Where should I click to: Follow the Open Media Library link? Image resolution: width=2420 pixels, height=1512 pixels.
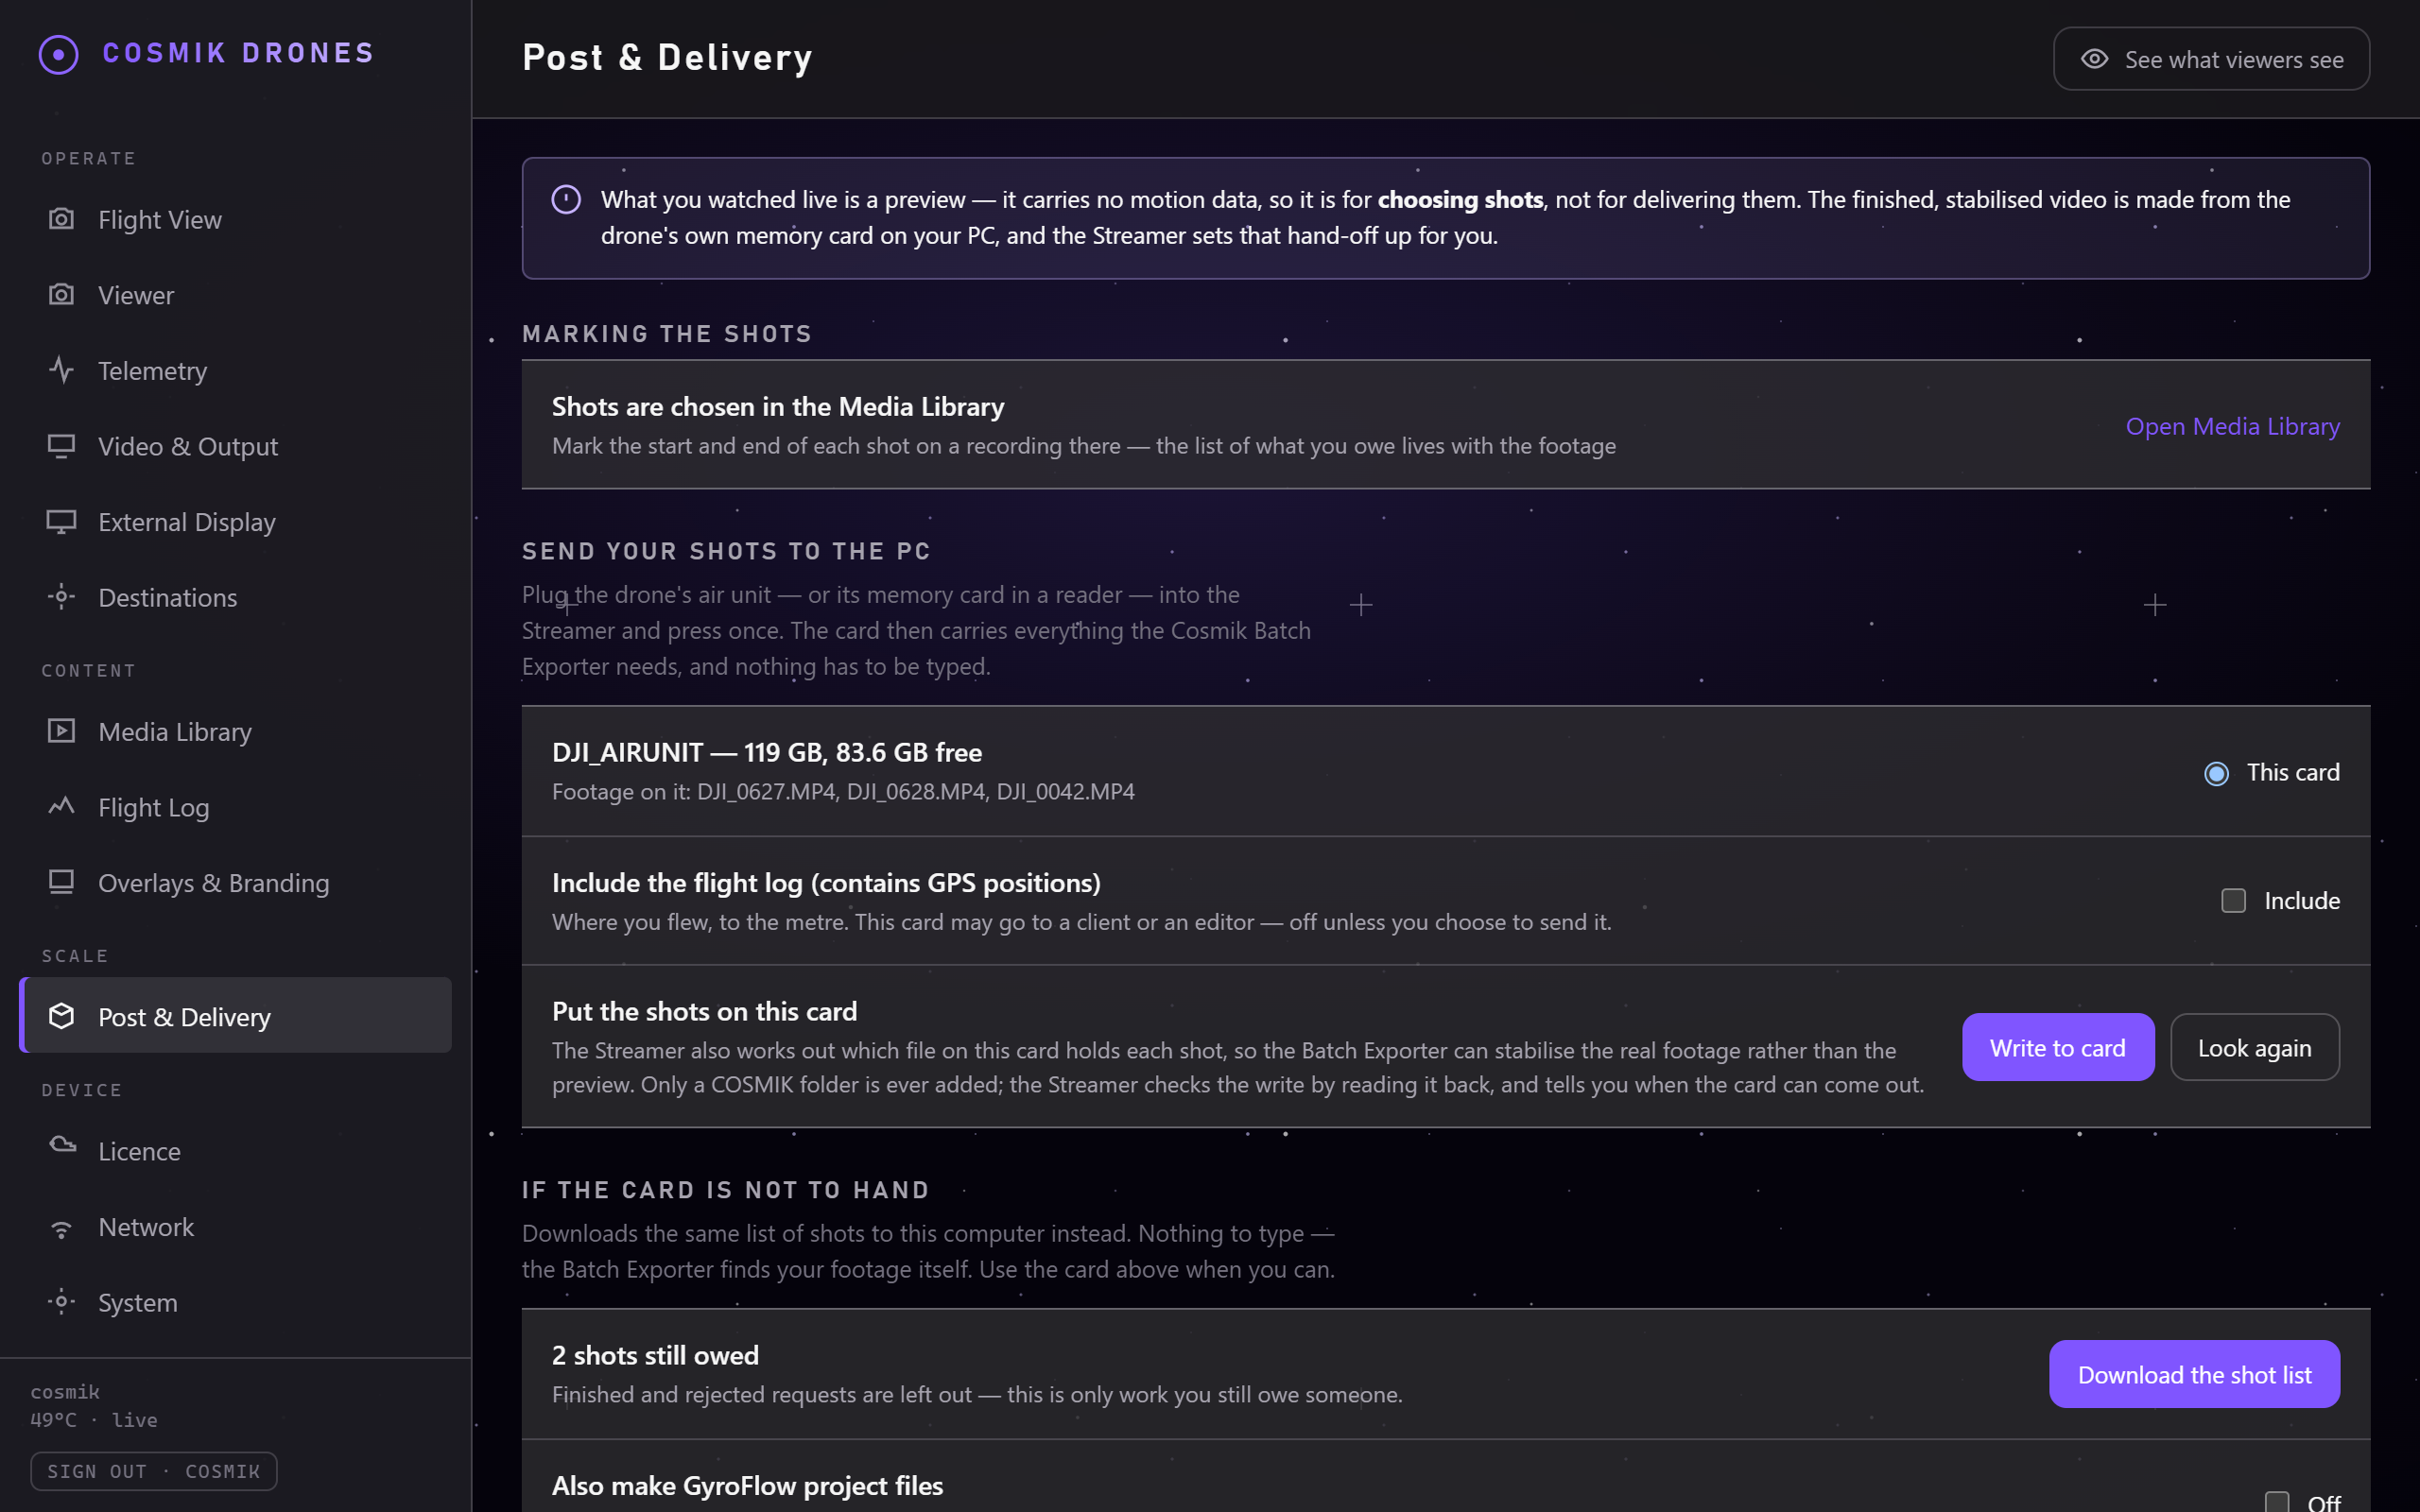coord(2232,426)
